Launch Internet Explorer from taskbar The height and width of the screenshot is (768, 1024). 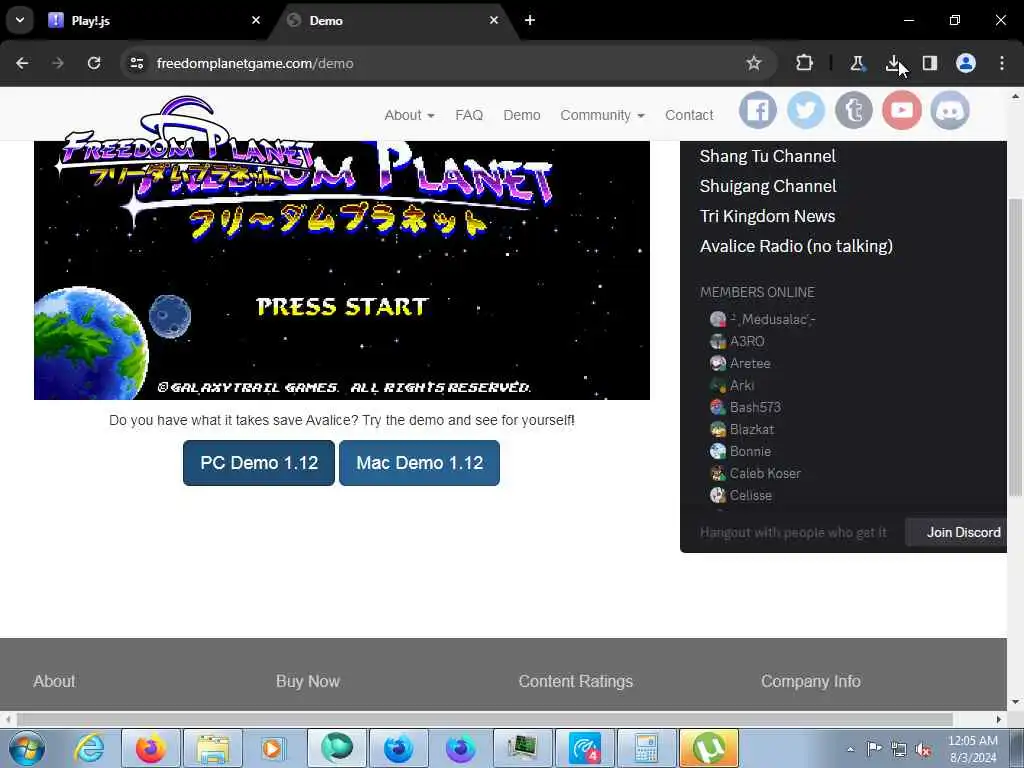[x=89, y=748]
